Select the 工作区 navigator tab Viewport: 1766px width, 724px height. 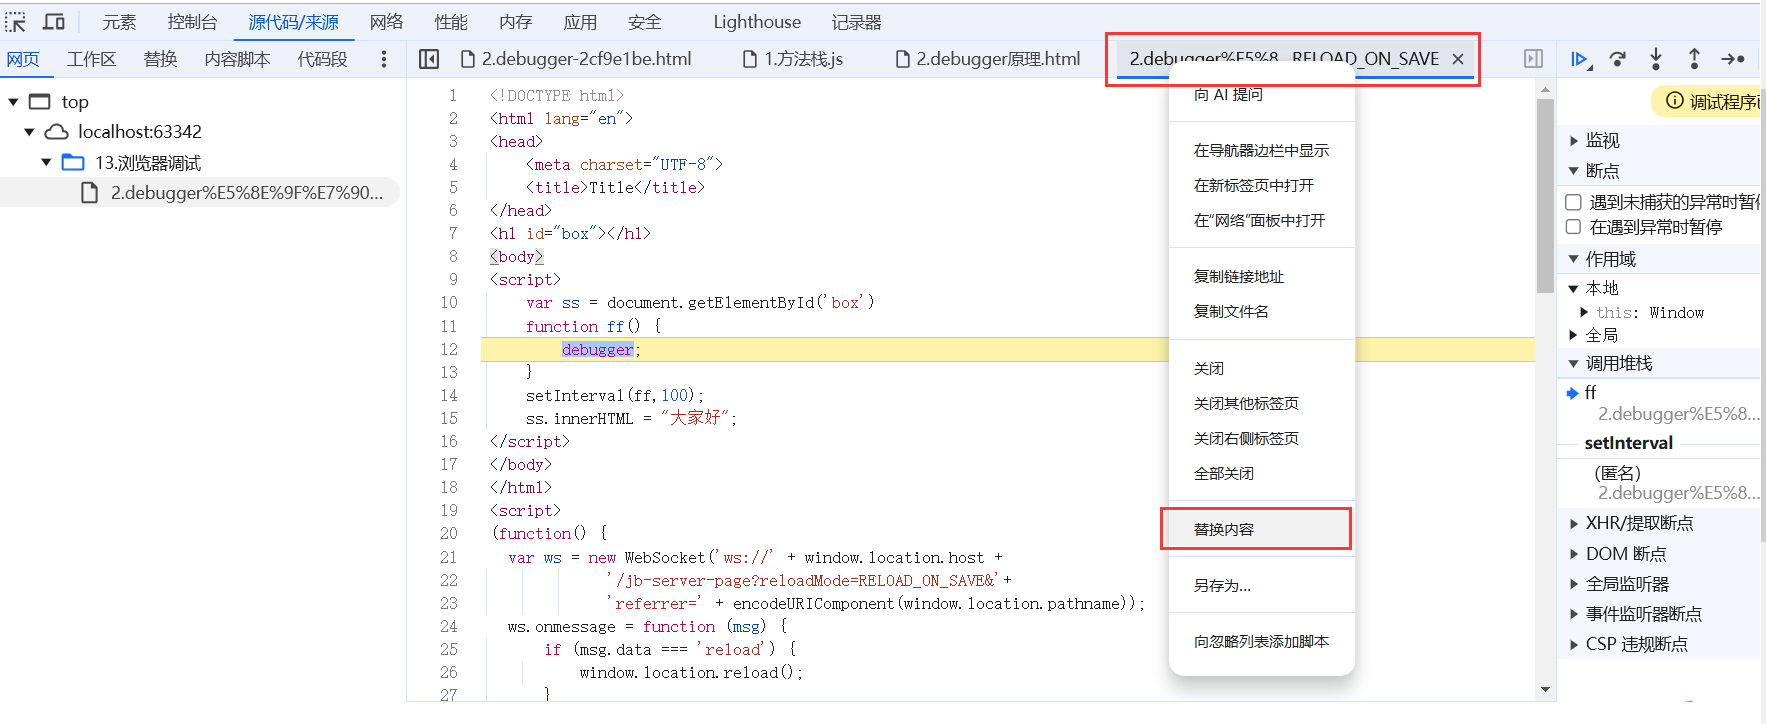click(x=92, y=59)
